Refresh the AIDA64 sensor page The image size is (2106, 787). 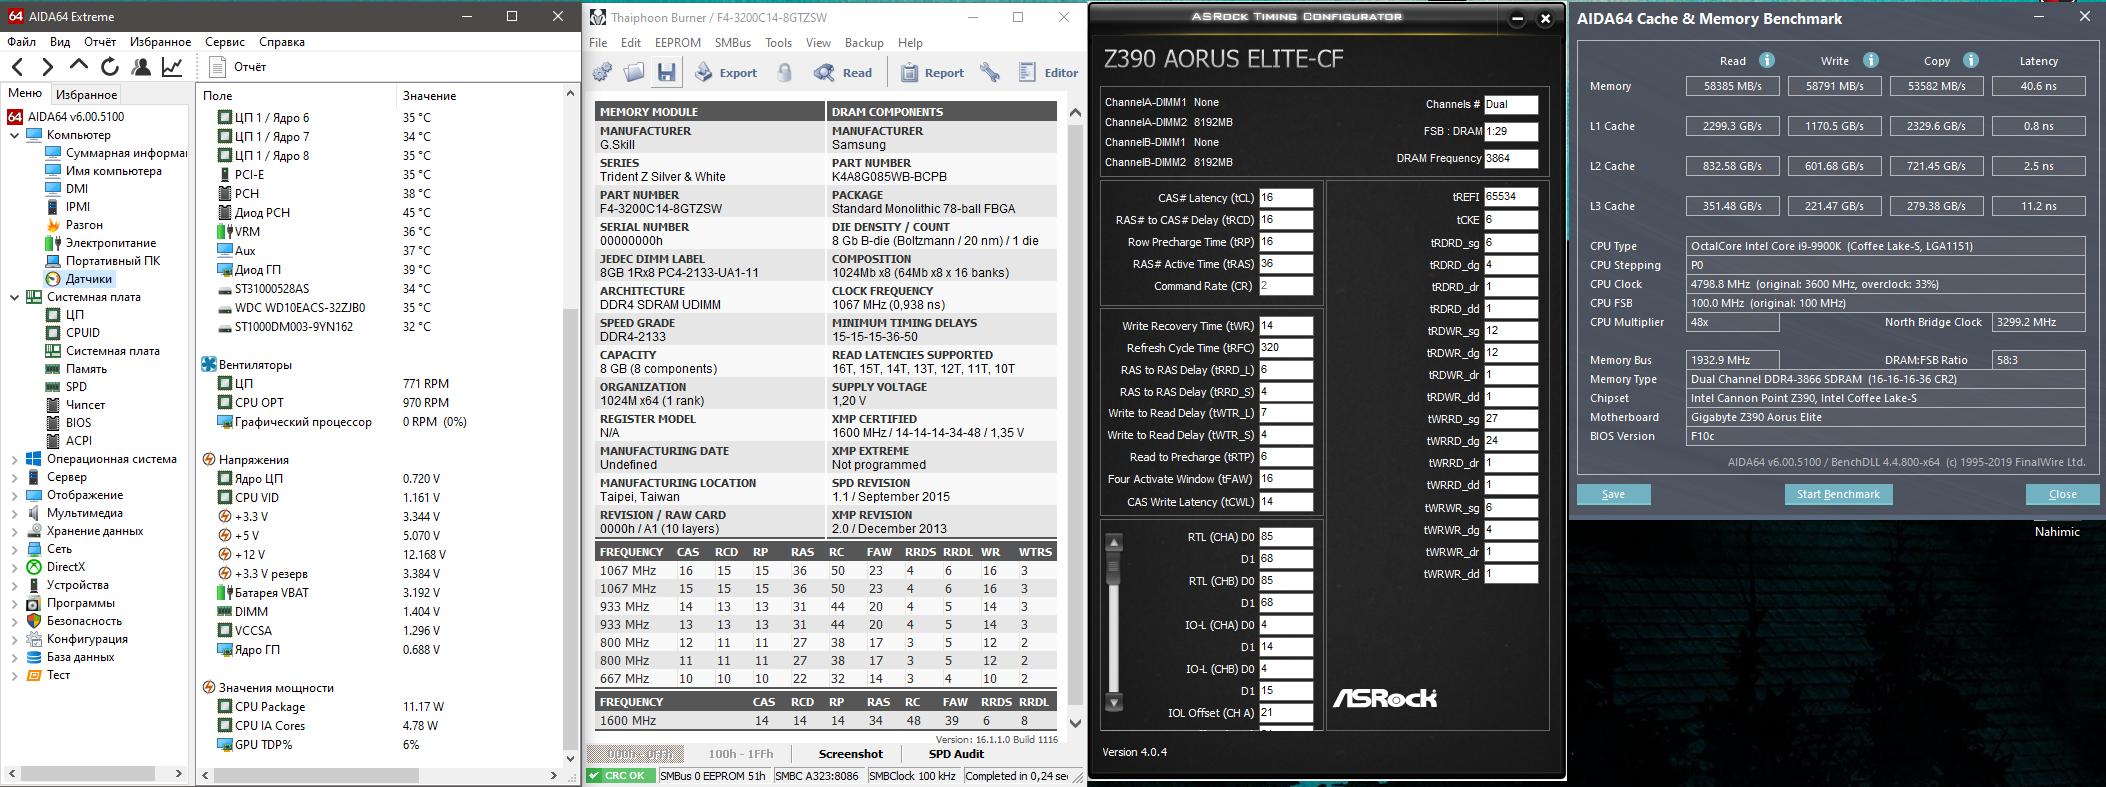(x=110, y=67)
